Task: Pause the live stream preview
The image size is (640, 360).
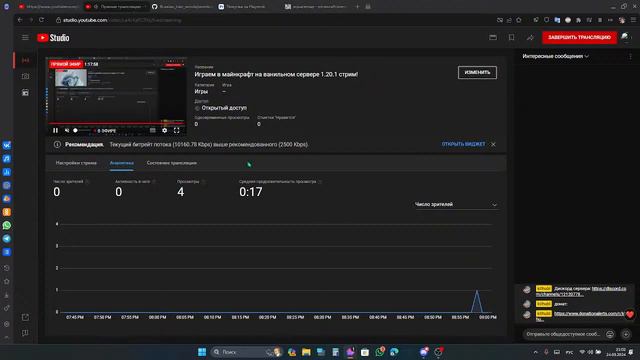Action: coord(56,131)
